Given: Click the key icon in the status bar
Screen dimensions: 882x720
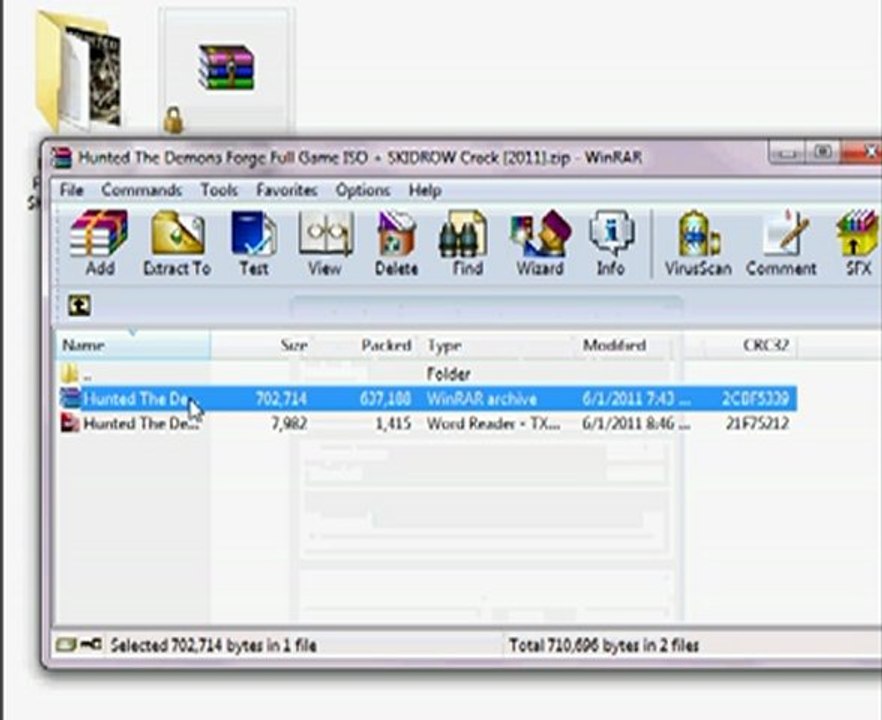Looking at the screenshot, I should click(91, 645).
